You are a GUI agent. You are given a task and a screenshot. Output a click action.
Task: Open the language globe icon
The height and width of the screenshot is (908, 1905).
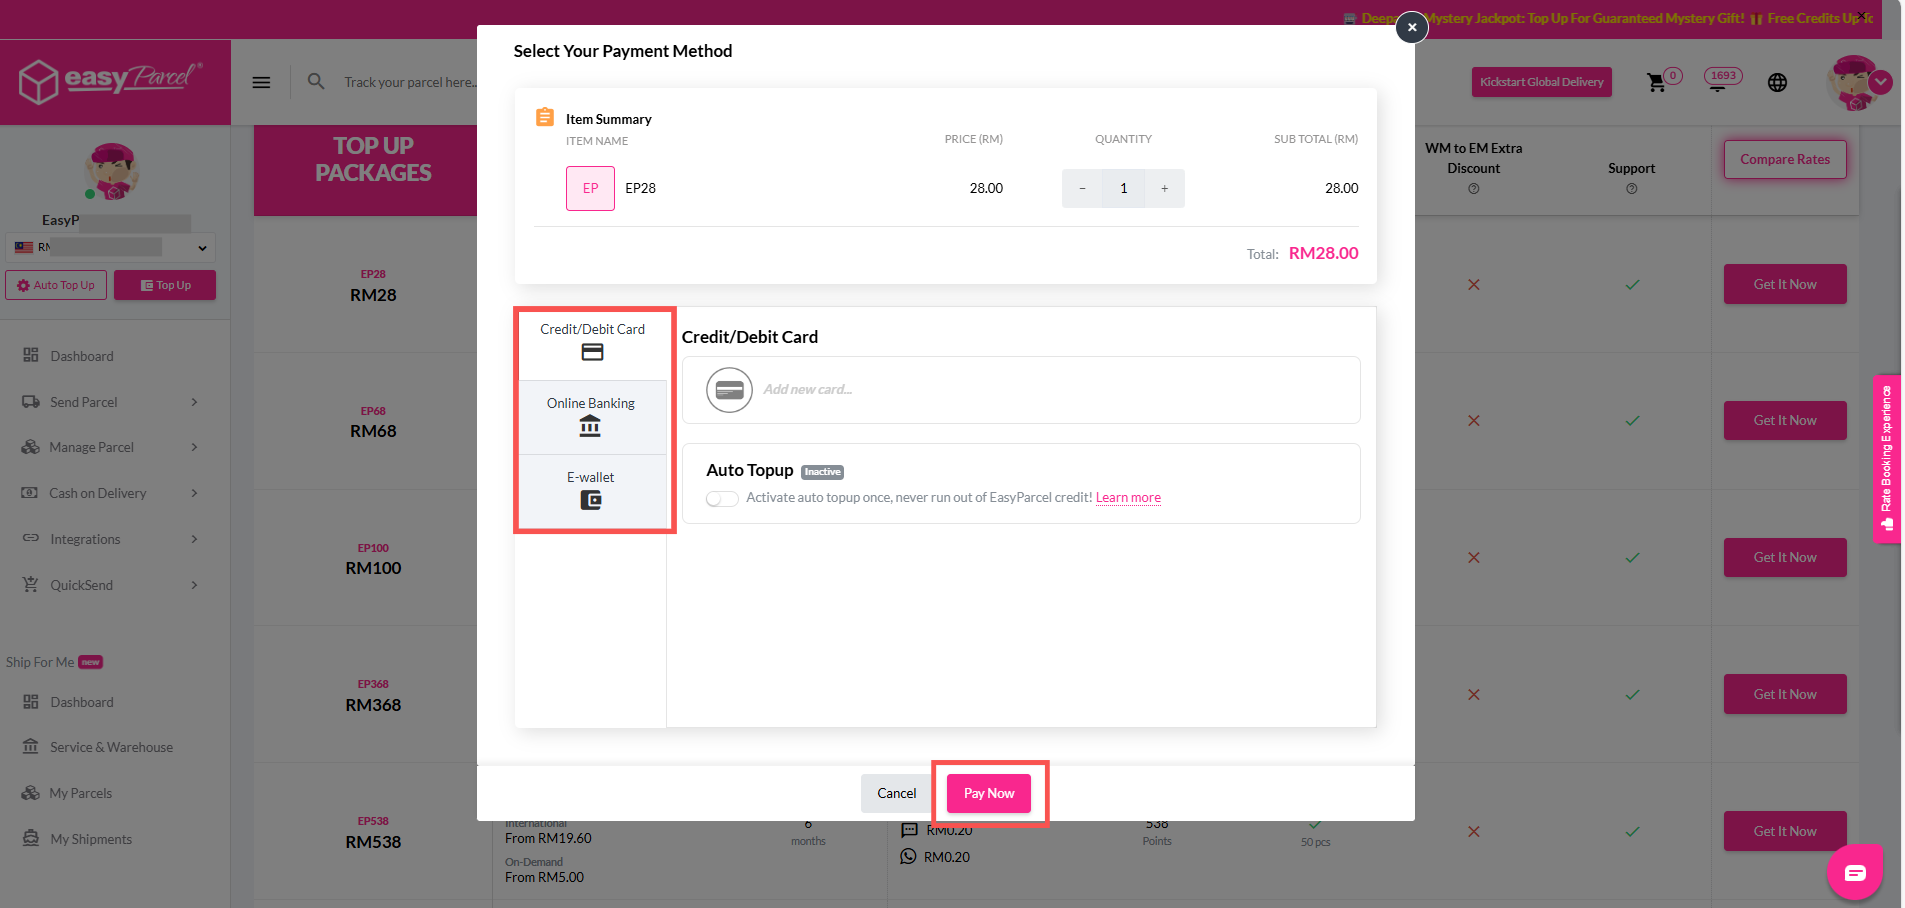pos(1777,83)
